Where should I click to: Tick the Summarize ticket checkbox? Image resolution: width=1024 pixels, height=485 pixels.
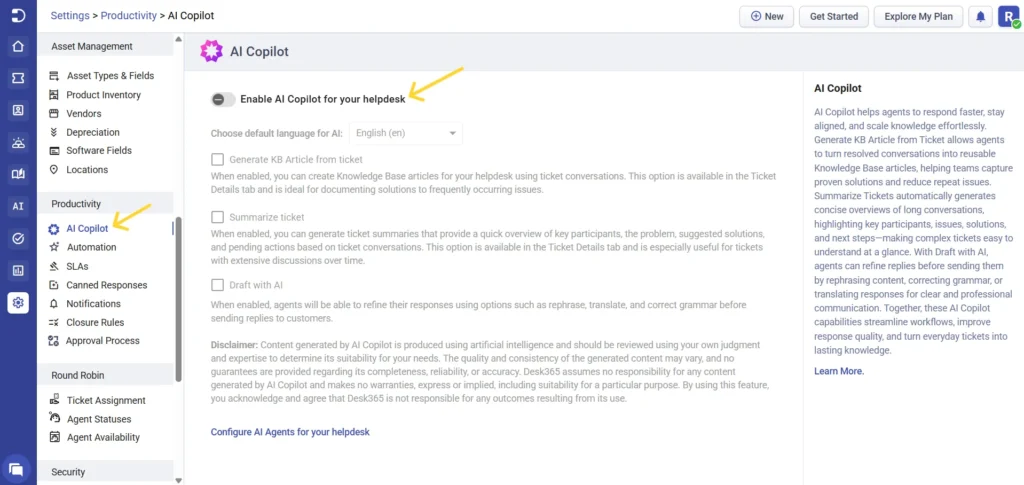click(217, 217)
